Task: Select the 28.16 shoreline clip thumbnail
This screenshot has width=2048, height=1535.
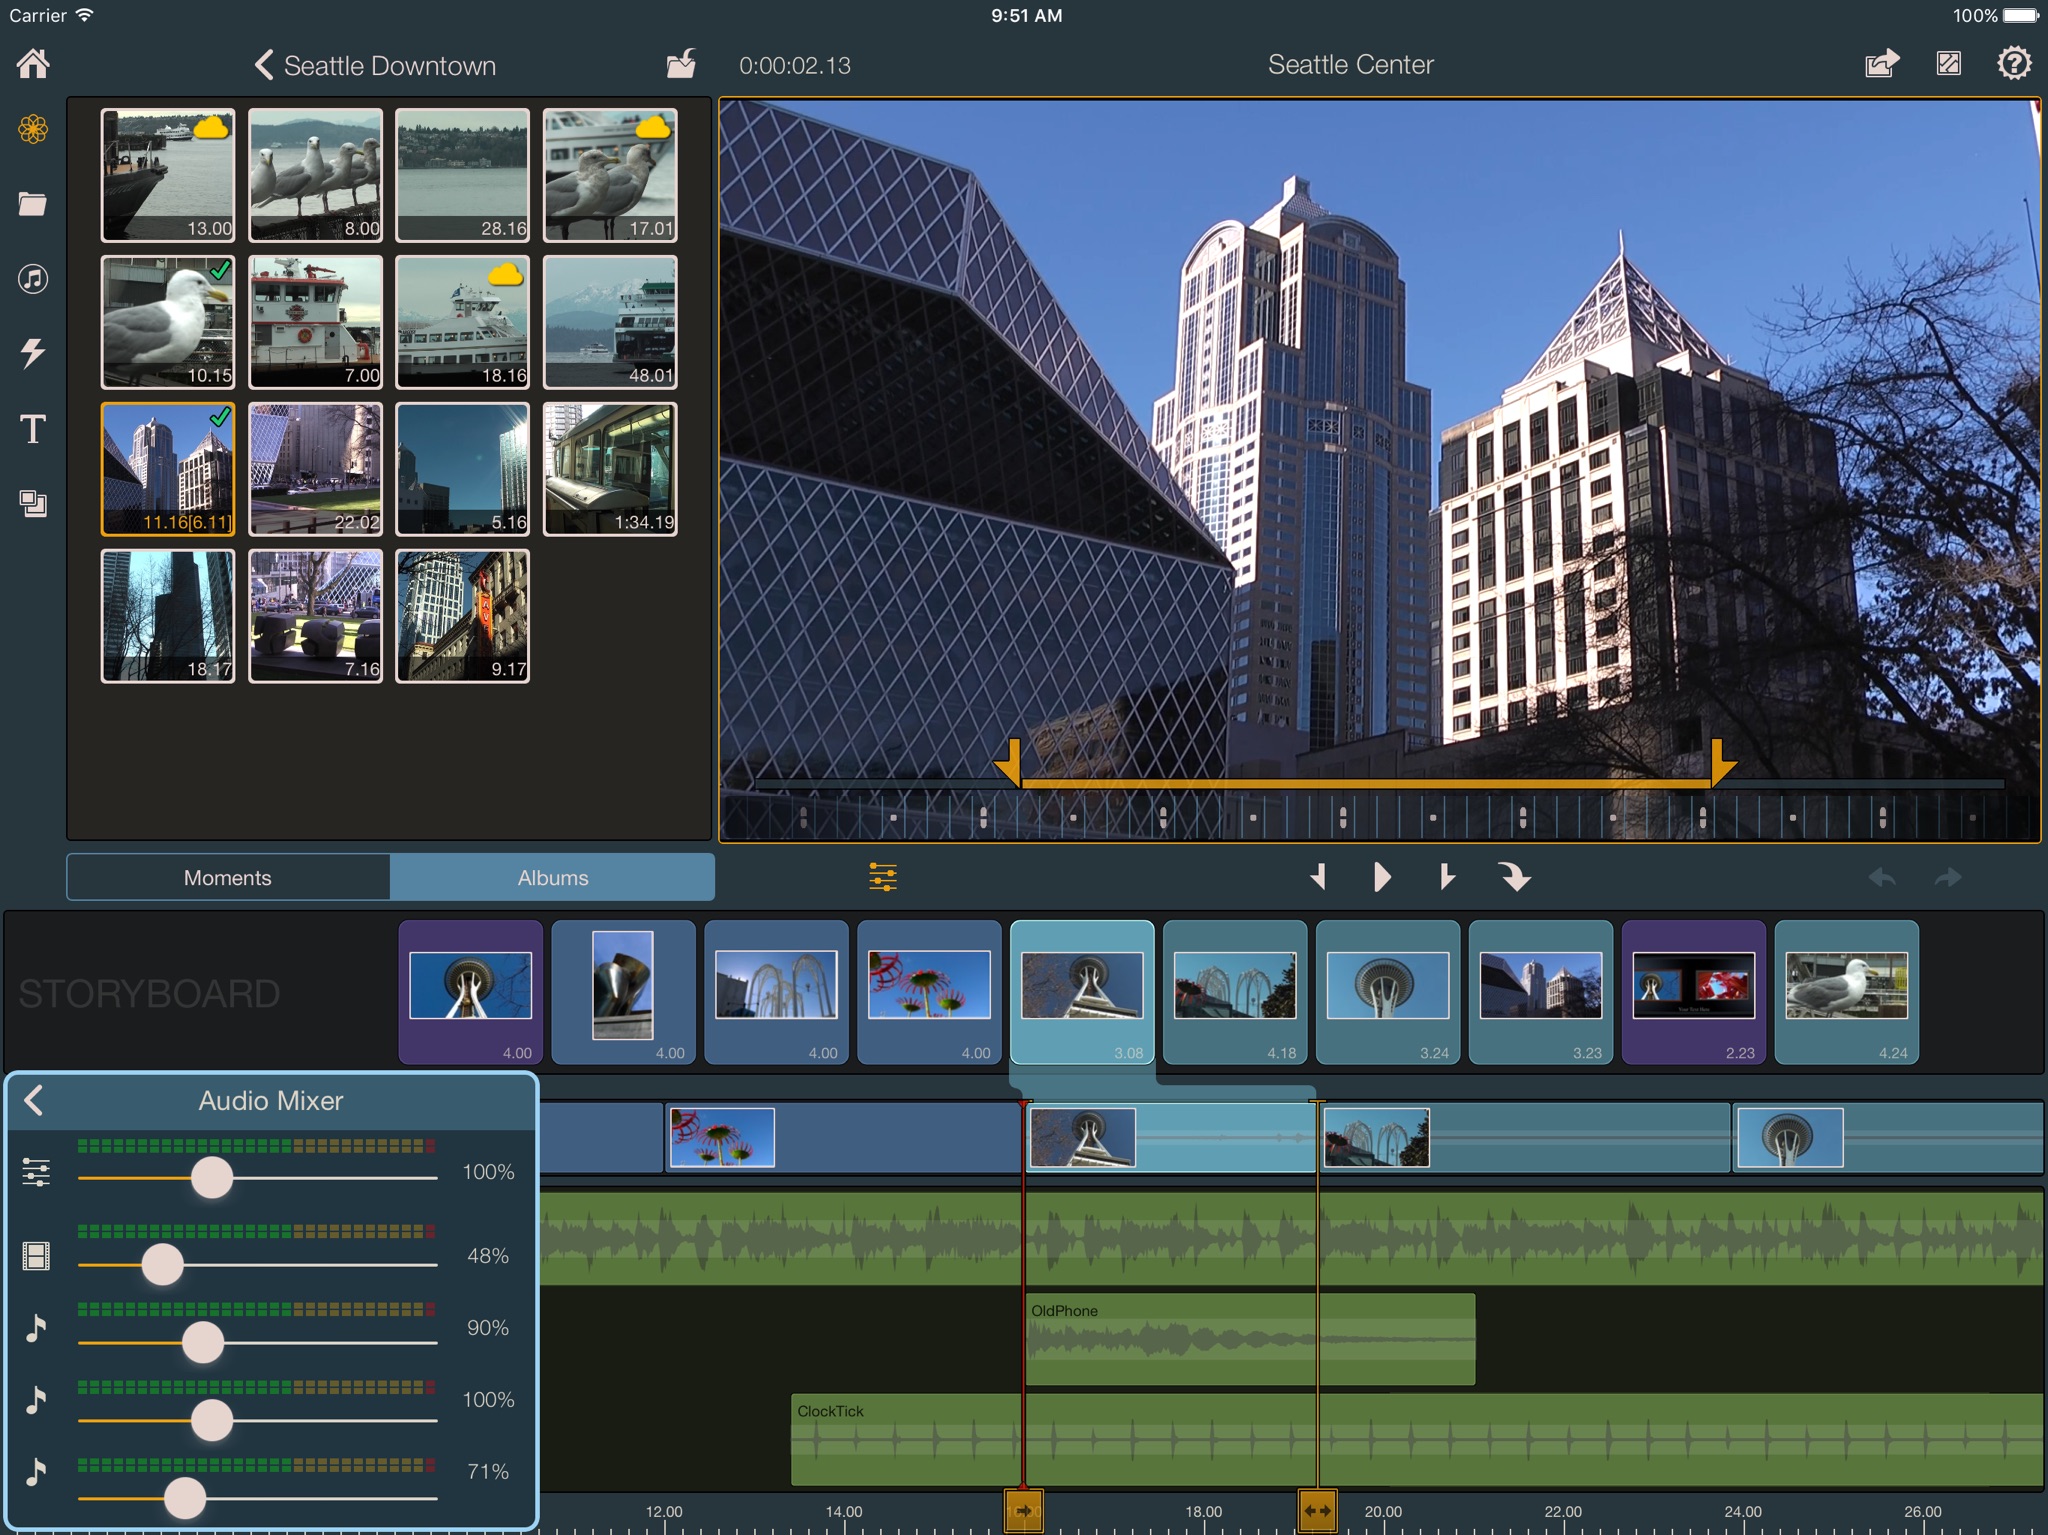Action: 462,175
